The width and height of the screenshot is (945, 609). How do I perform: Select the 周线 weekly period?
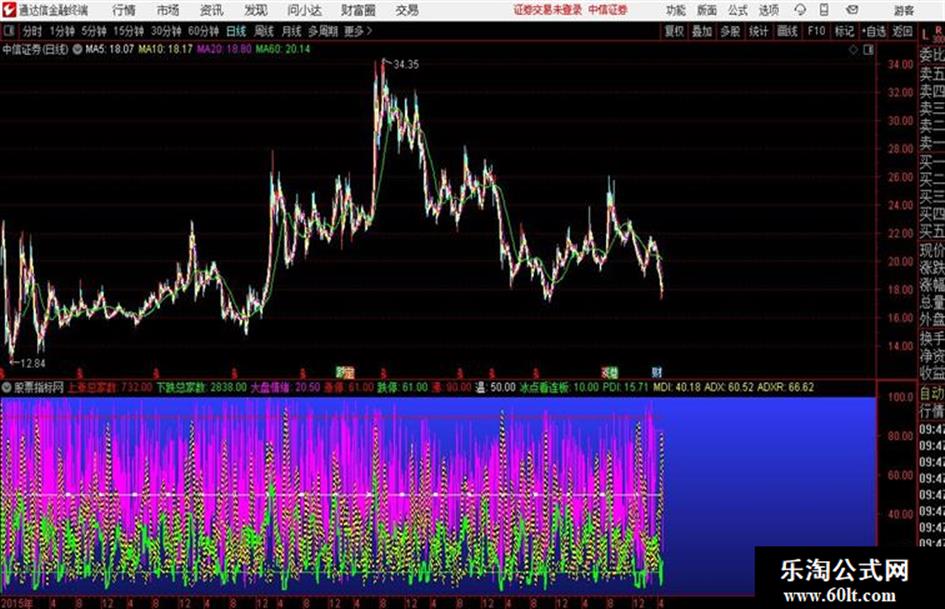pos(264,31)
